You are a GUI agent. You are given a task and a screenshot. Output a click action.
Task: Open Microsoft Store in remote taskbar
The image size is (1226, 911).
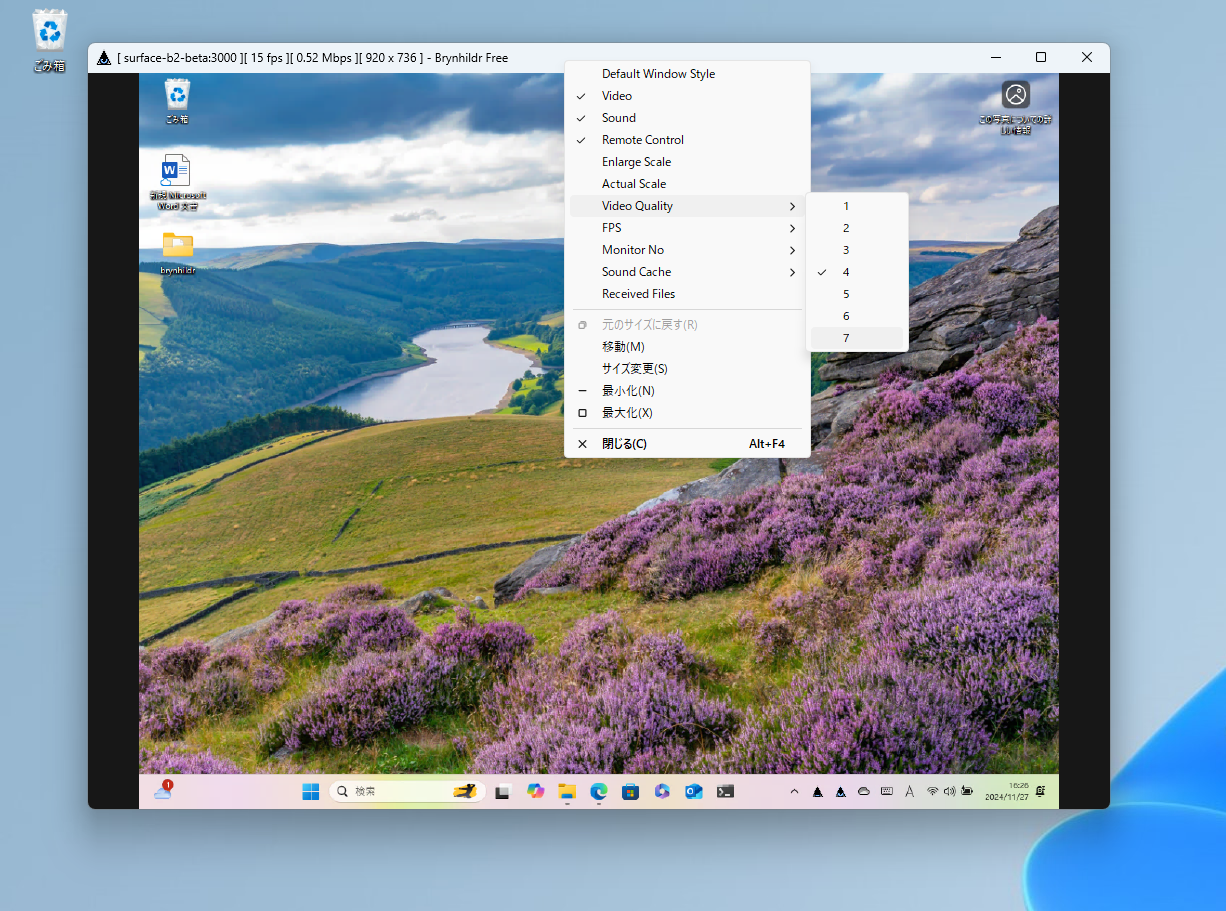(x=630, y=792)
